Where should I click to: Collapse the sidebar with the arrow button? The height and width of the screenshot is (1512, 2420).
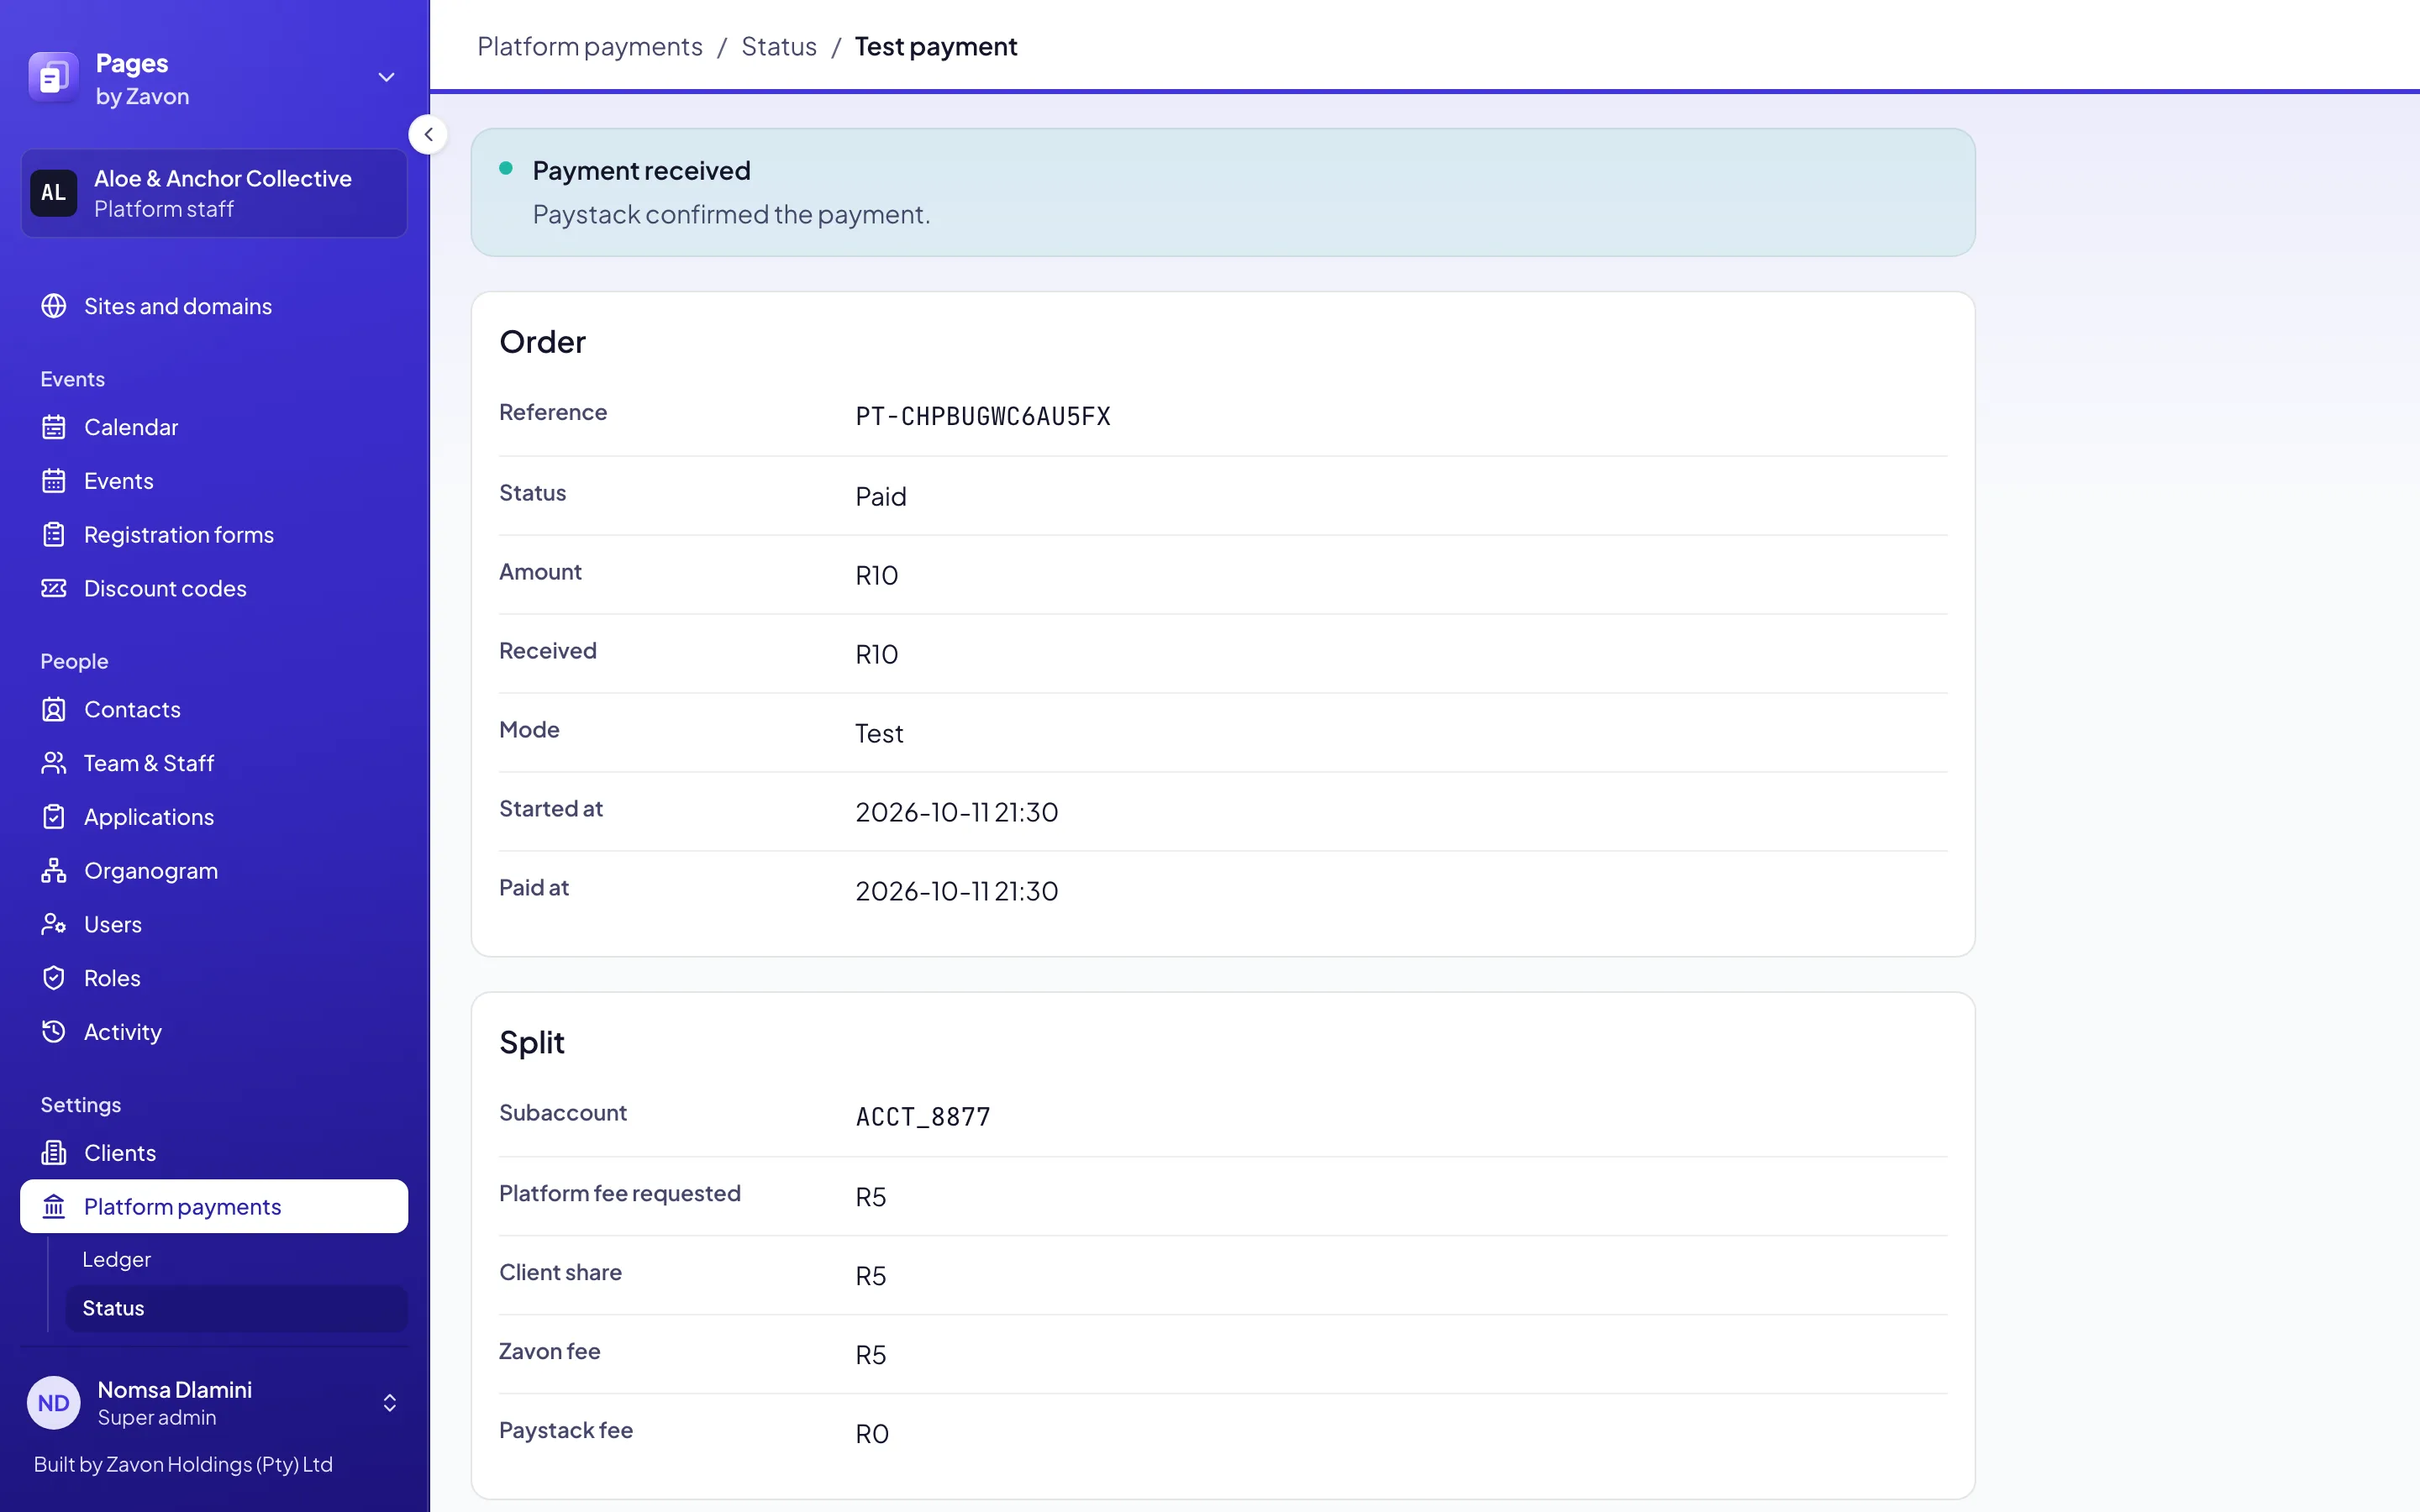[428, 134]
